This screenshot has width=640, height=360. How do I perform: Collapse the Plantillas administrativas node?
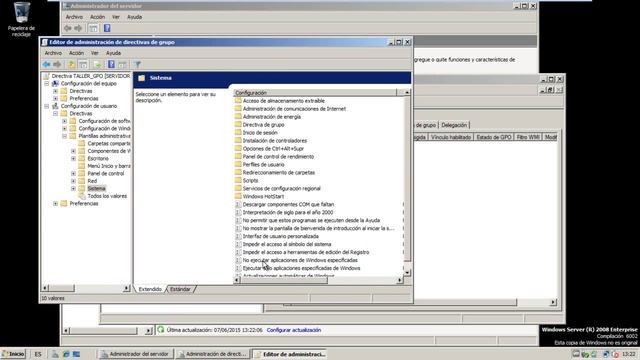64,136
